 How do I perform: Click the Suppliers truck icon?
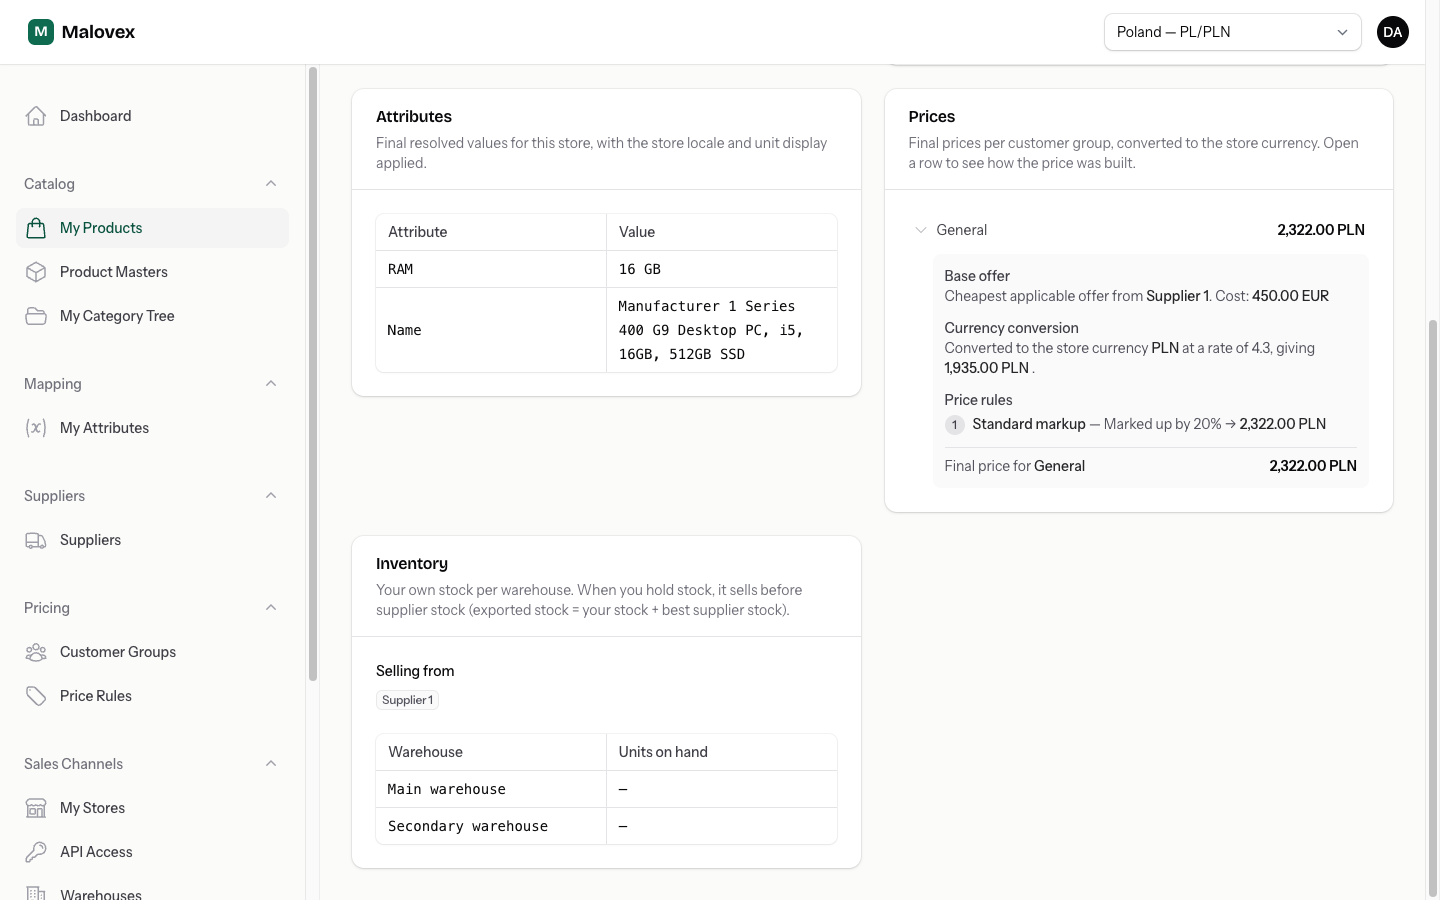[36, 540]
